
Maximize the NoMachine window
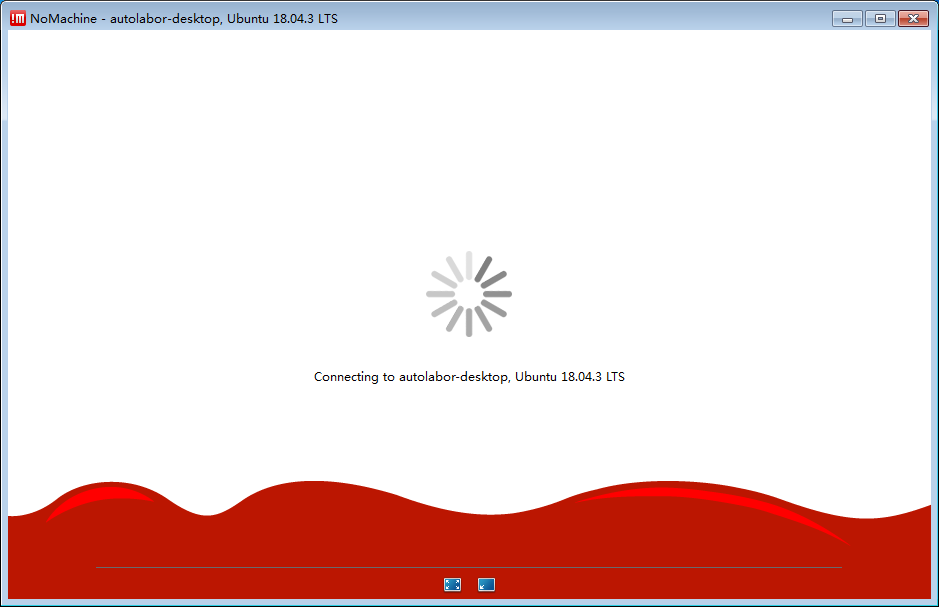click(879, 18)
